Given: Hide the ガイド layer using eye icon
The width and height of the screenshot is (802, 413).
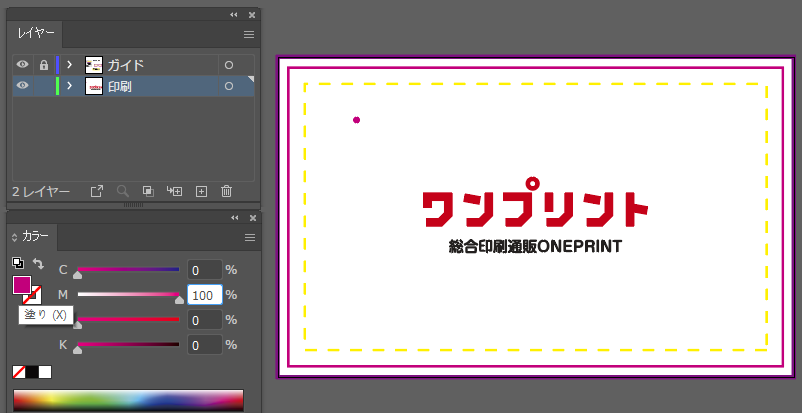Looking at the screenshot, I should tap(22, 64).
